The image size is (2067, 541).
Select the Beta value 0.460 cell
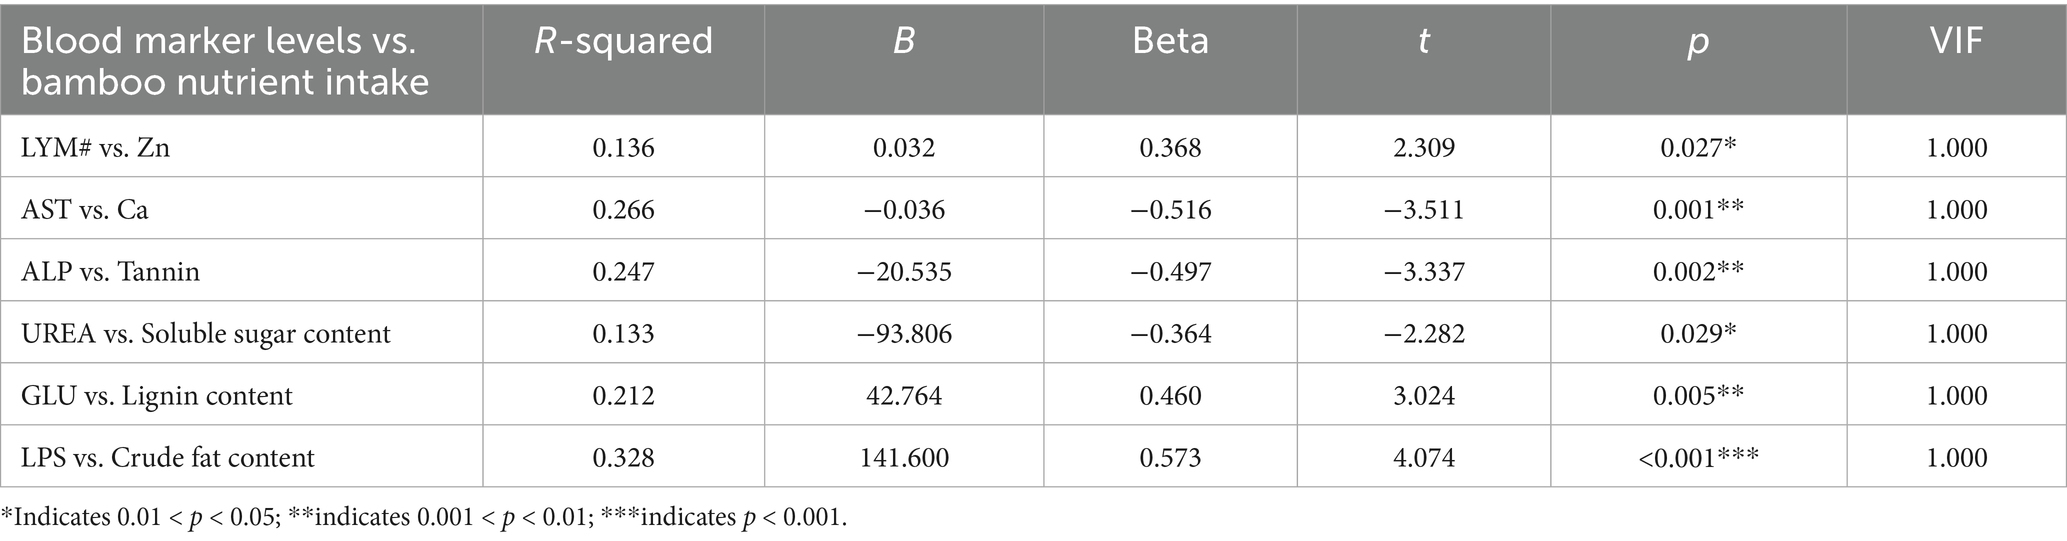pos(1170,396)
